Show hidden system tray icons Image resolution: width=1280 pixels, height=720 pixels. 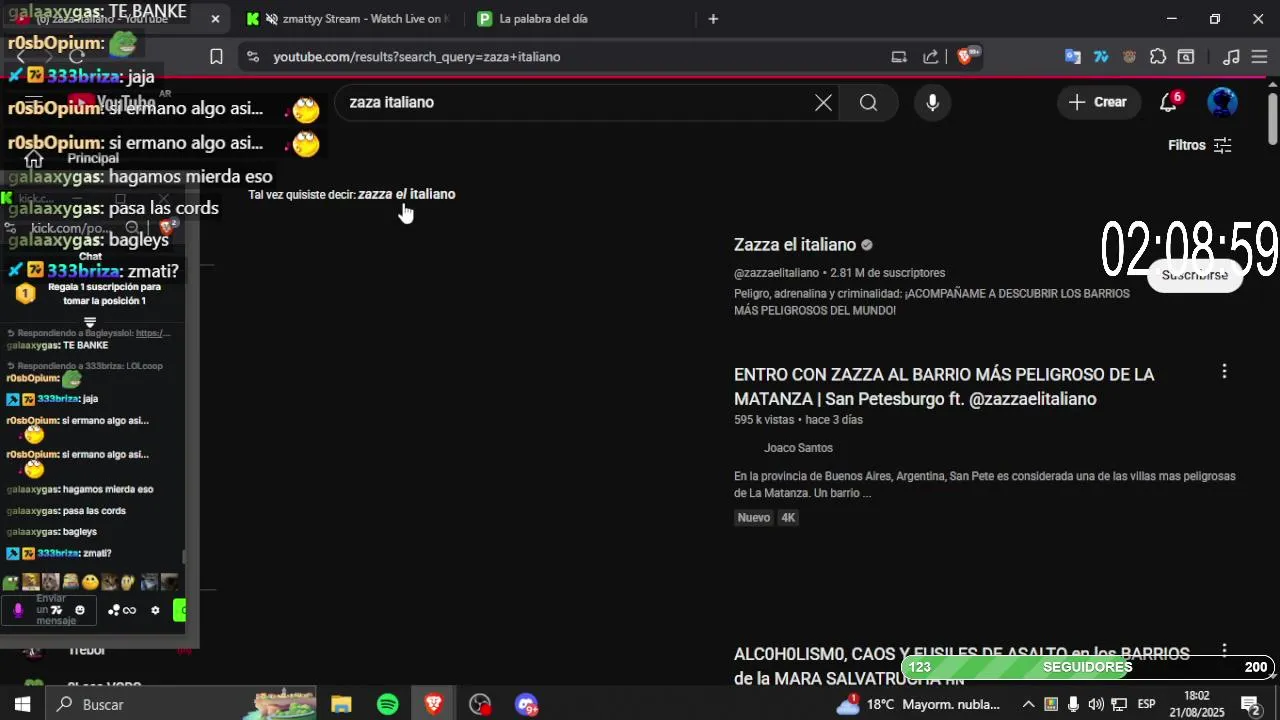pos(1027,705)
